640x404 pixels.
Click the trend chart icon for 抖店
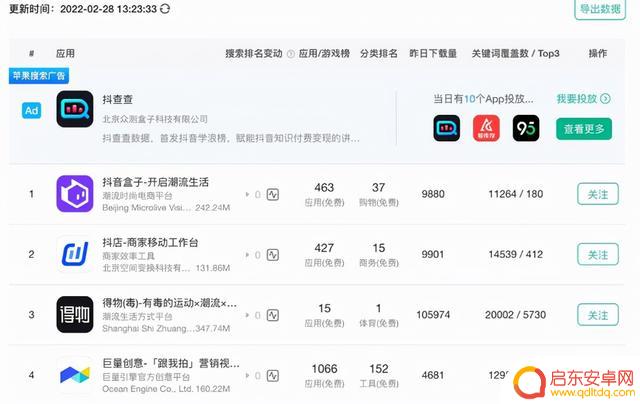coord(273,255)
